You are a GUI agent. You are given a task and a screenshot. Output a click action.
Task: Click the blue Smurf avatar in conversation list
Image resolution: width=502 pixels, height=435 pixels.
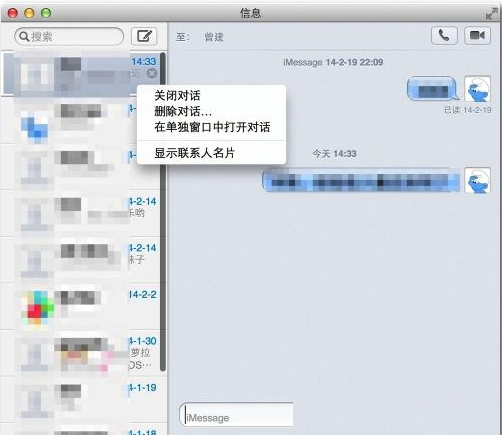pyautogui.click(x=35, y=125)
